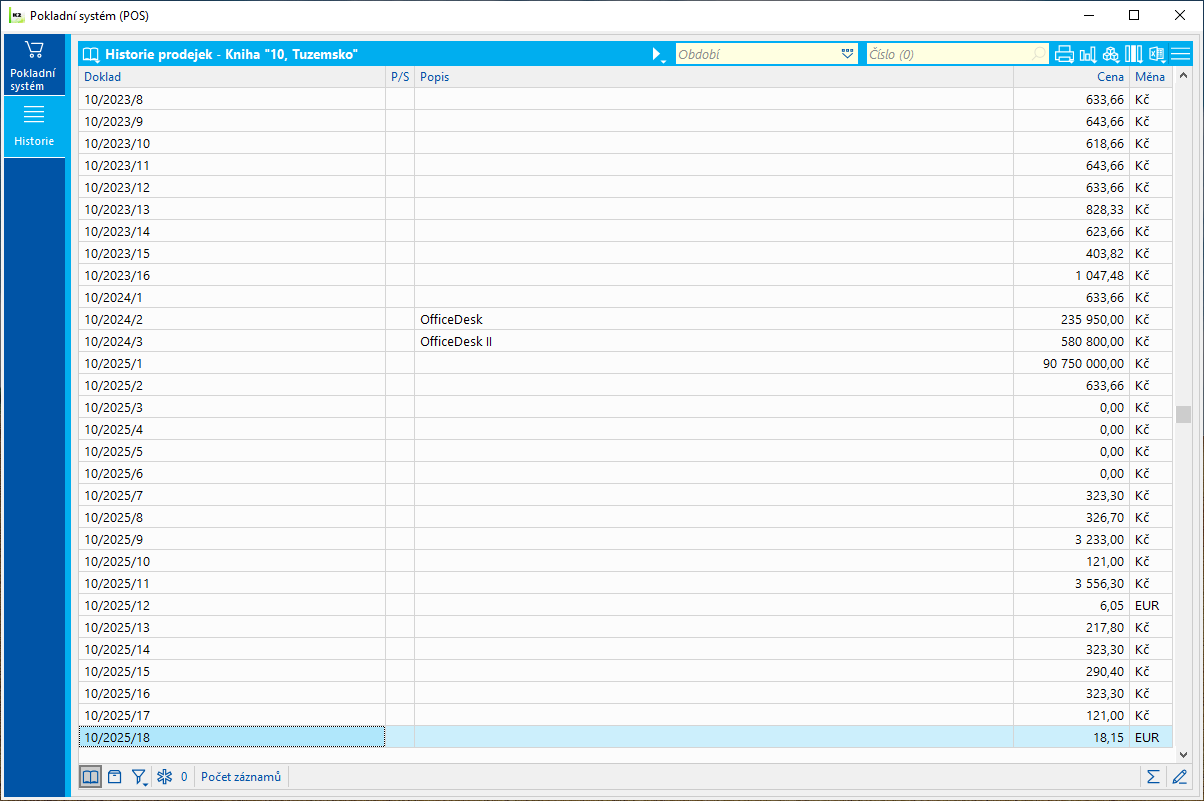1204x801 pixels.
Task: Click the price 290,40
Action: click(x=1105, y=671)
